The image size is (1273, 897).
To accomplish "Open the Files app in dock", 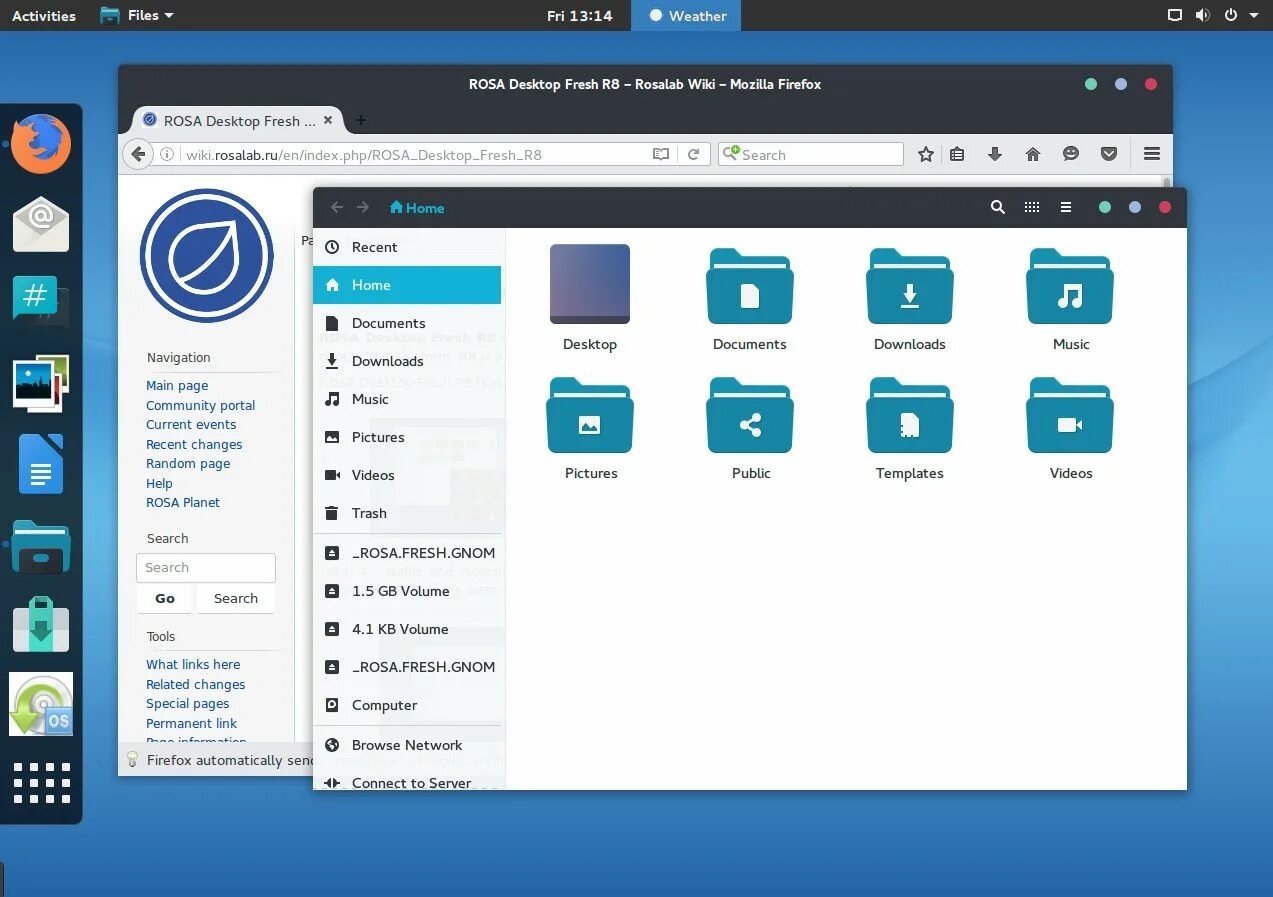I will point(41,546).
